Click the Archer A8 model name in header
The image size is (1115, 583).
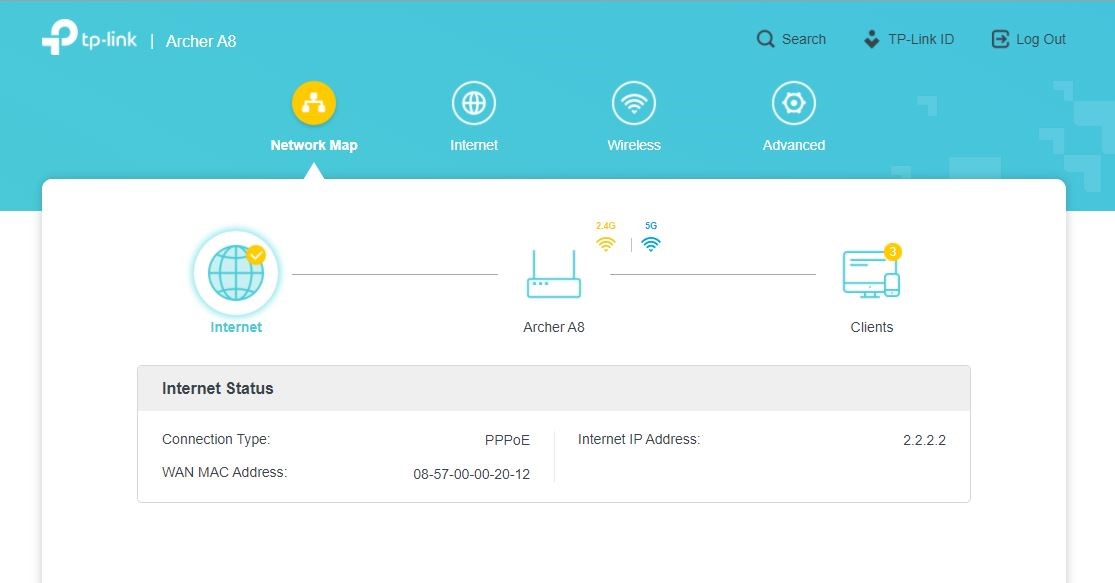(x=201, y=41)
